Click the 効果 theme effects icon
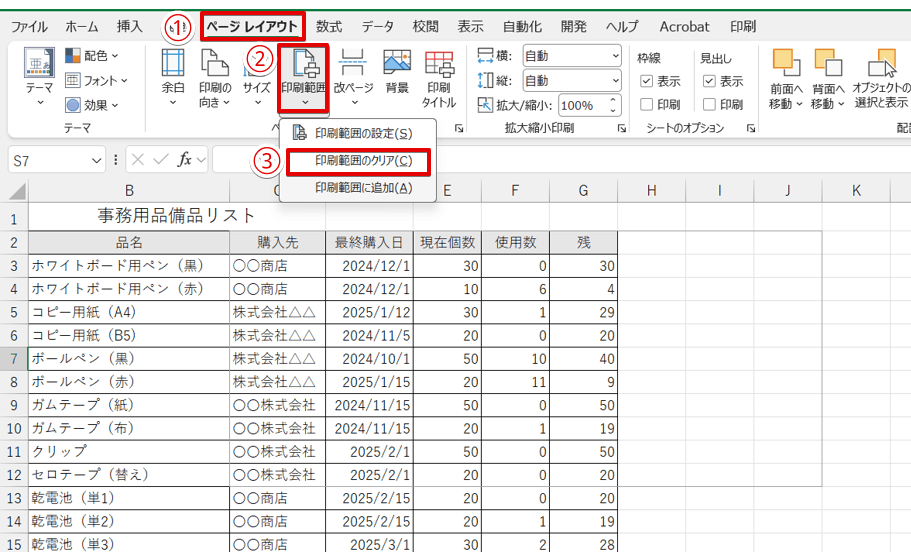Screen dimensions: 911x560 click(73, 105)
